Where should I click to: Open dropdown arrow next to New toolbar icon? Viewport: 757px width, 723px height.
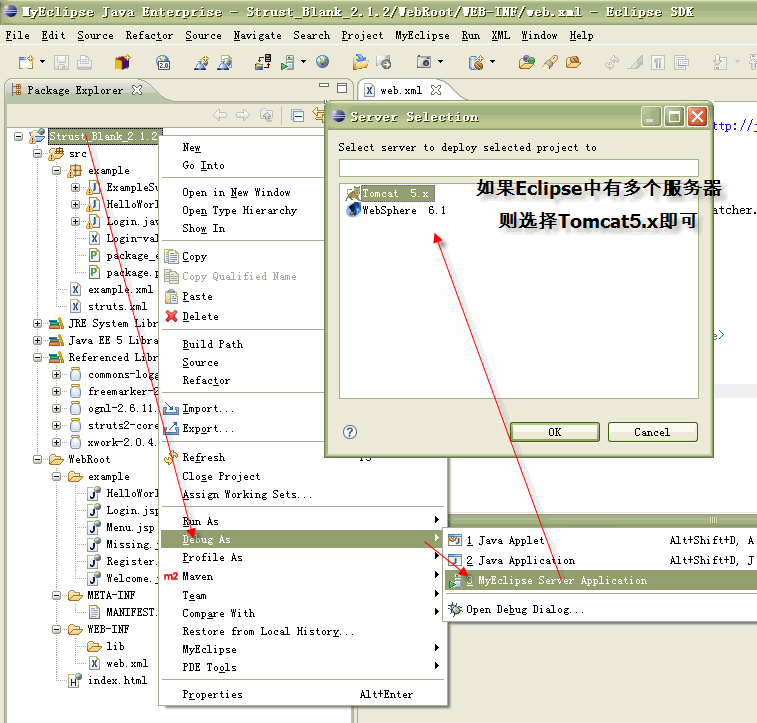(x=42, y=62)
